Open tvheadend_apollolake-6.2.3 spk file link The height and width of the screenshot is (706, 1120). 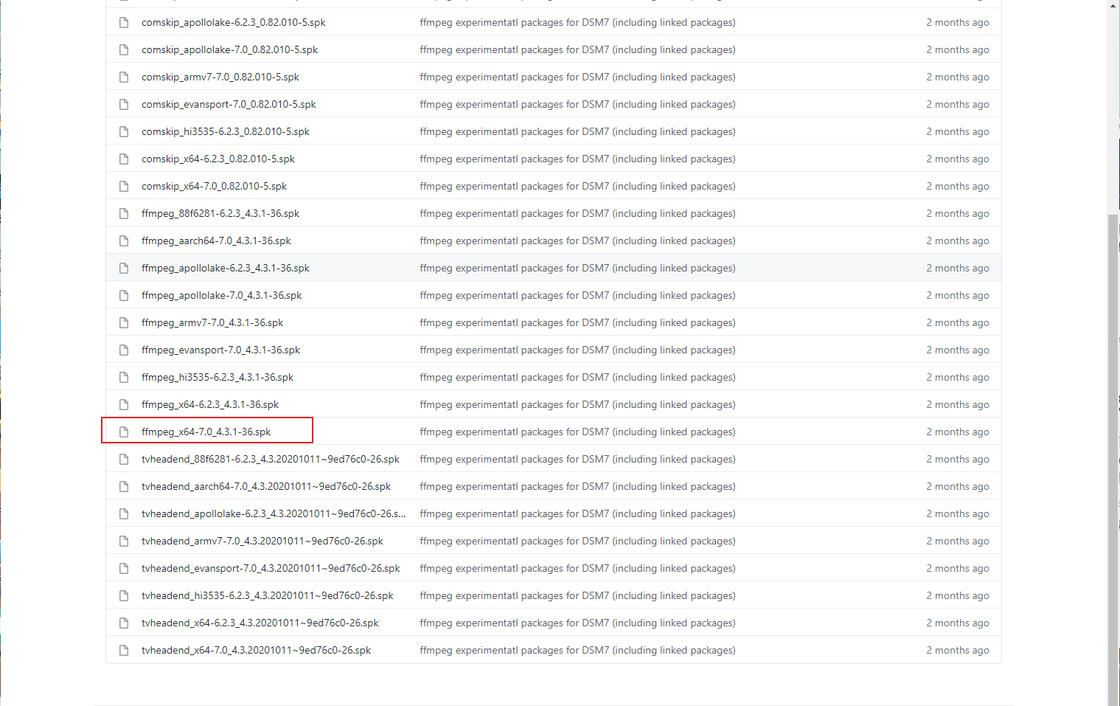coord(273,514)
